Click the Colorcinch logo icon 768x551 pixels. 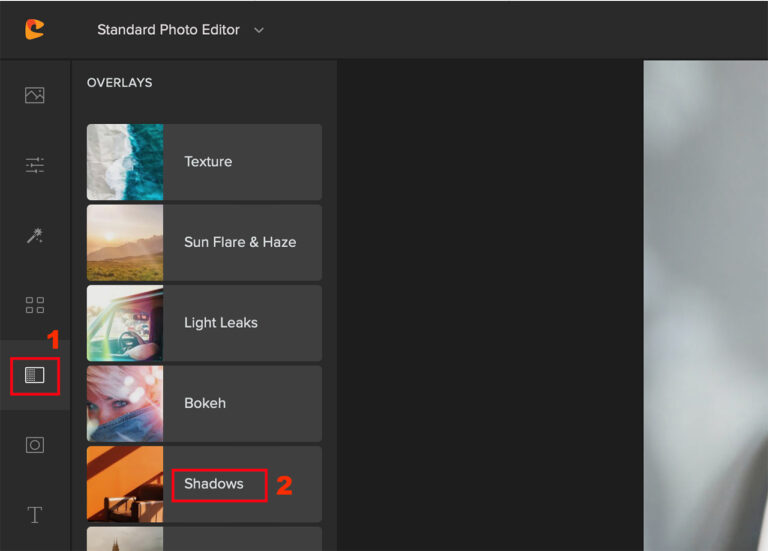[x=35, y=29]
